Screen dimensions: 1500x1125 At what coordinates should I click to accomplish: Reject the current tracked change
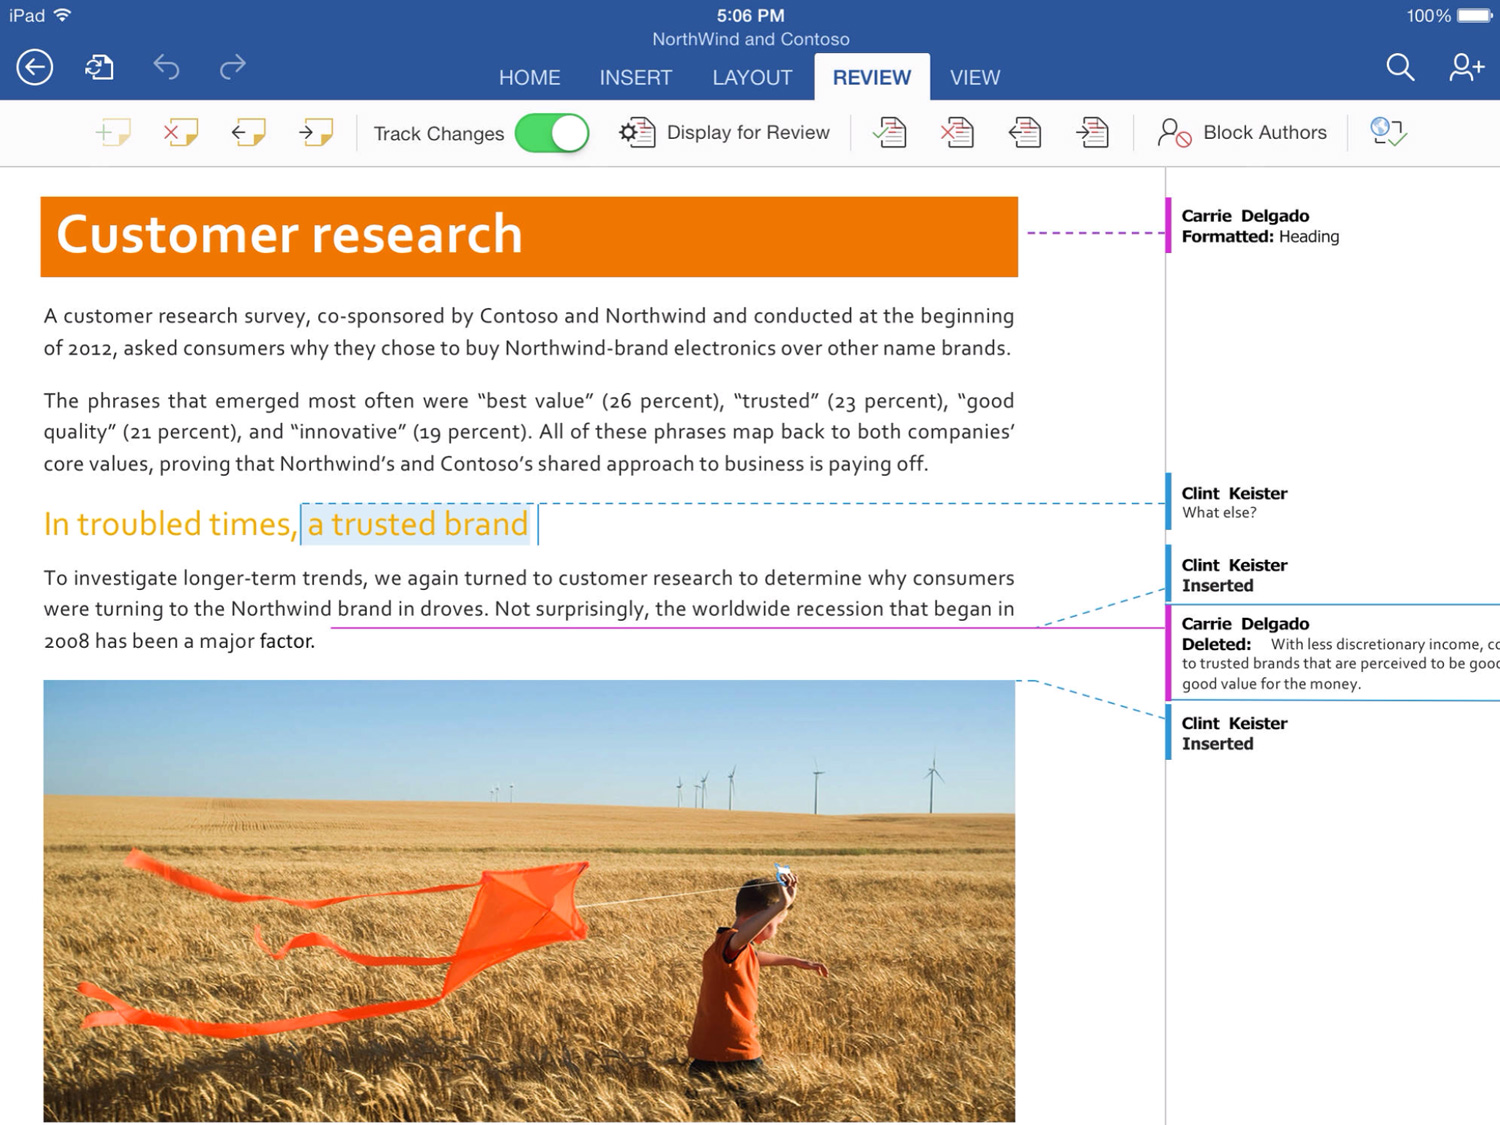(957, 132)
